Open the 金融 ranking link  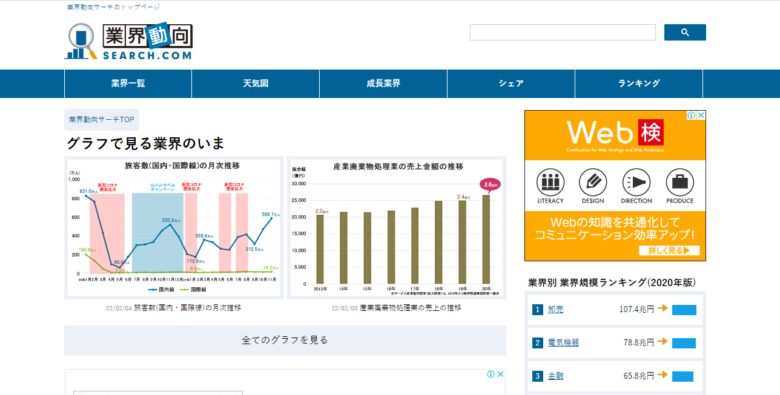pyautogui.click(x=556, y=376)
